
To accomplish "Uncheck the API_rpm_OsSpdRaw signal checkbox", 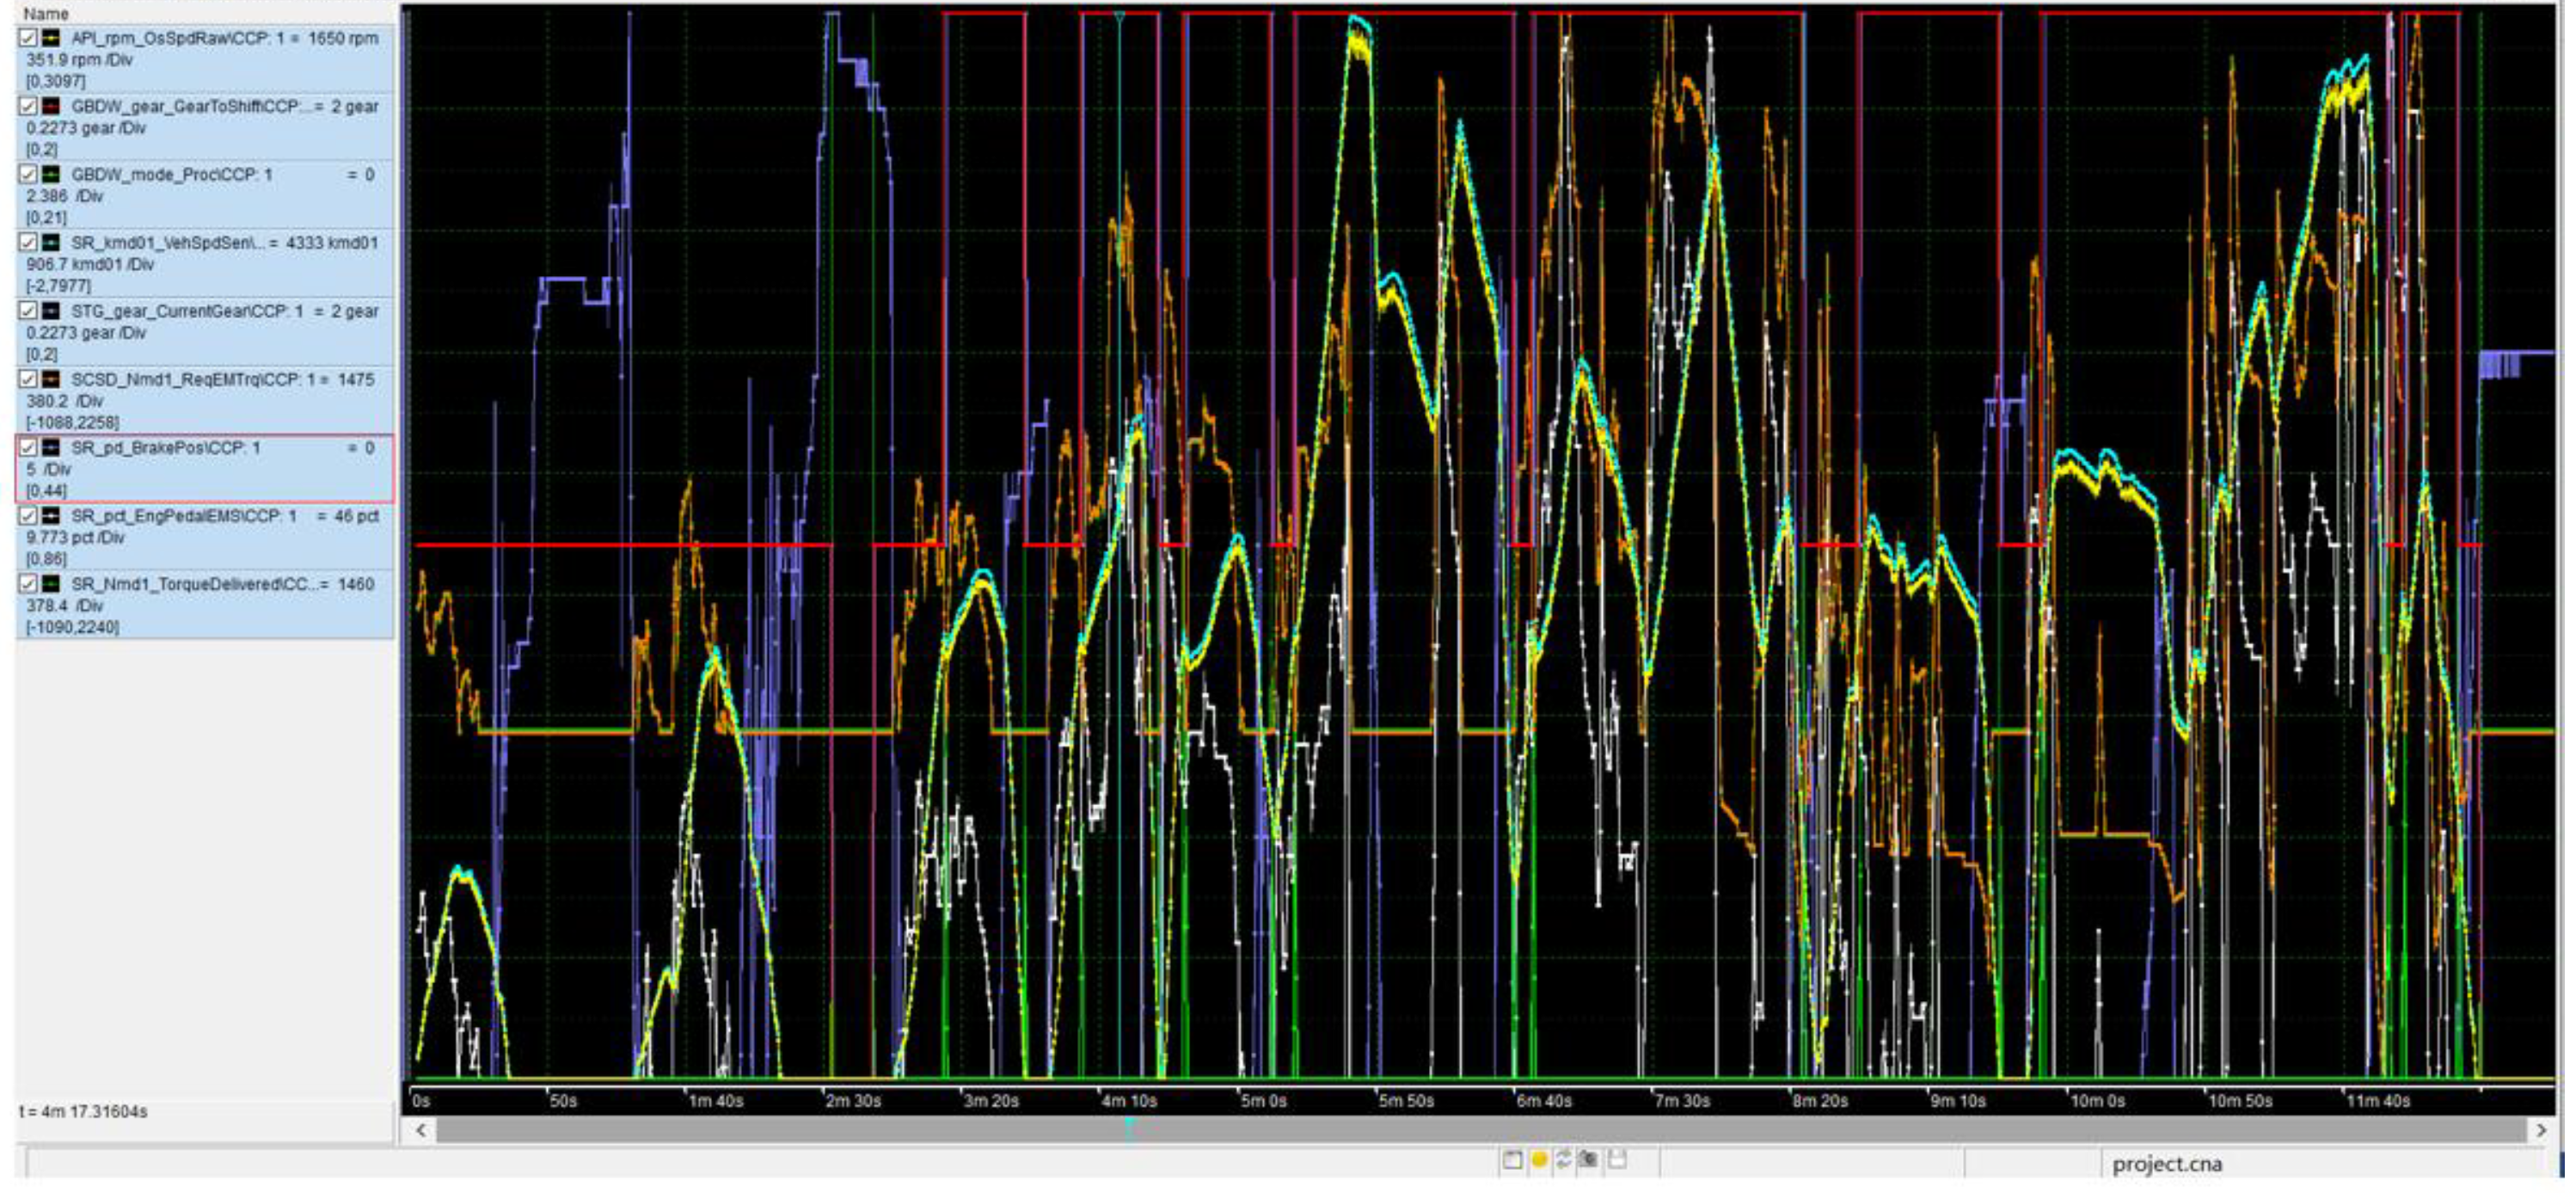I will [x=28, y=38].
